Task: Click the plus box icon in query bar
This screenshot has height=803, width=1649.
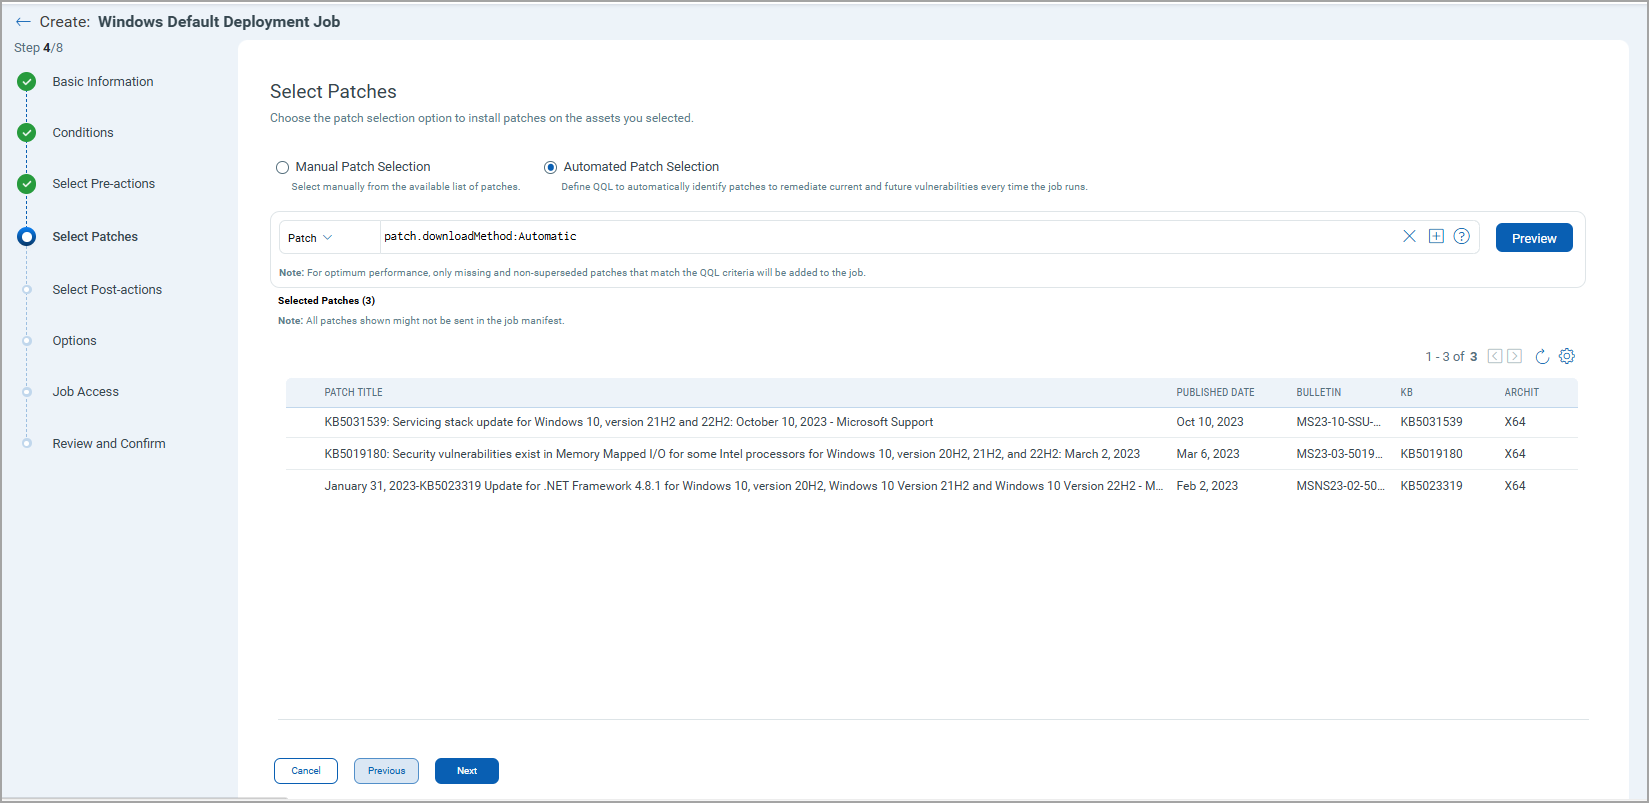Action: click(x=1436, y=236)
